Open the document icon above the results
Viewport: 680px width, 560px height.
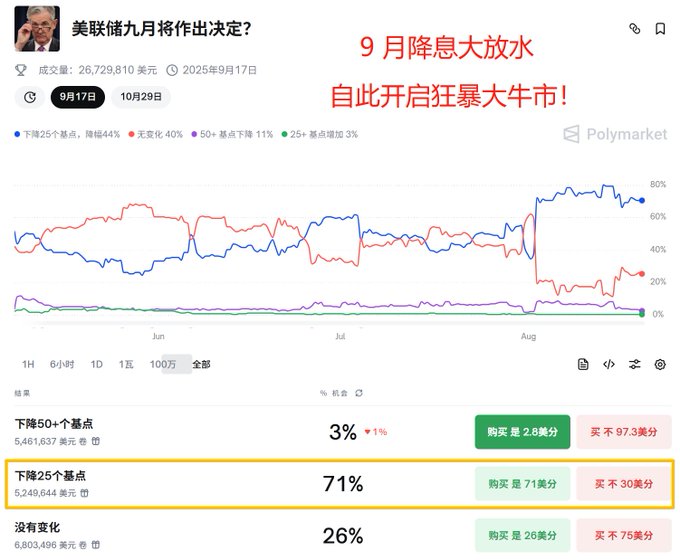(583, 365)
